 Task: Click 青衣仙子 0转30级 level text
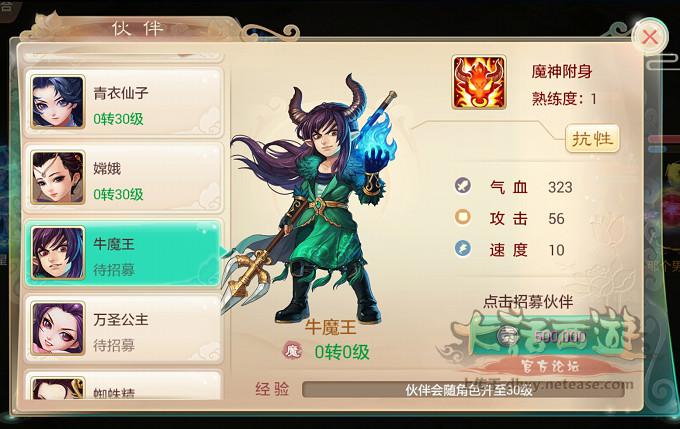118,118
